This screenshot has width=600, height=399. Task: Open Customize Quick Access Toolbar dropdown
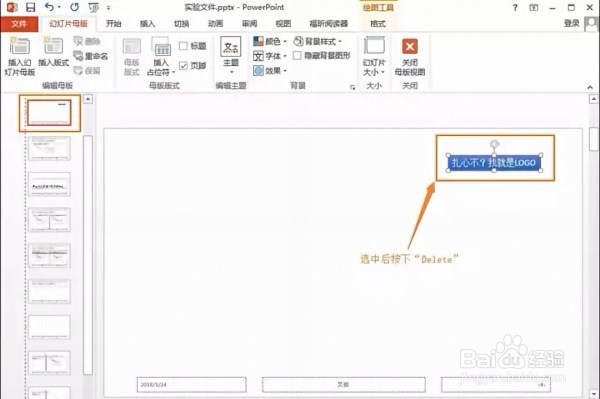(x=108, y=8)
